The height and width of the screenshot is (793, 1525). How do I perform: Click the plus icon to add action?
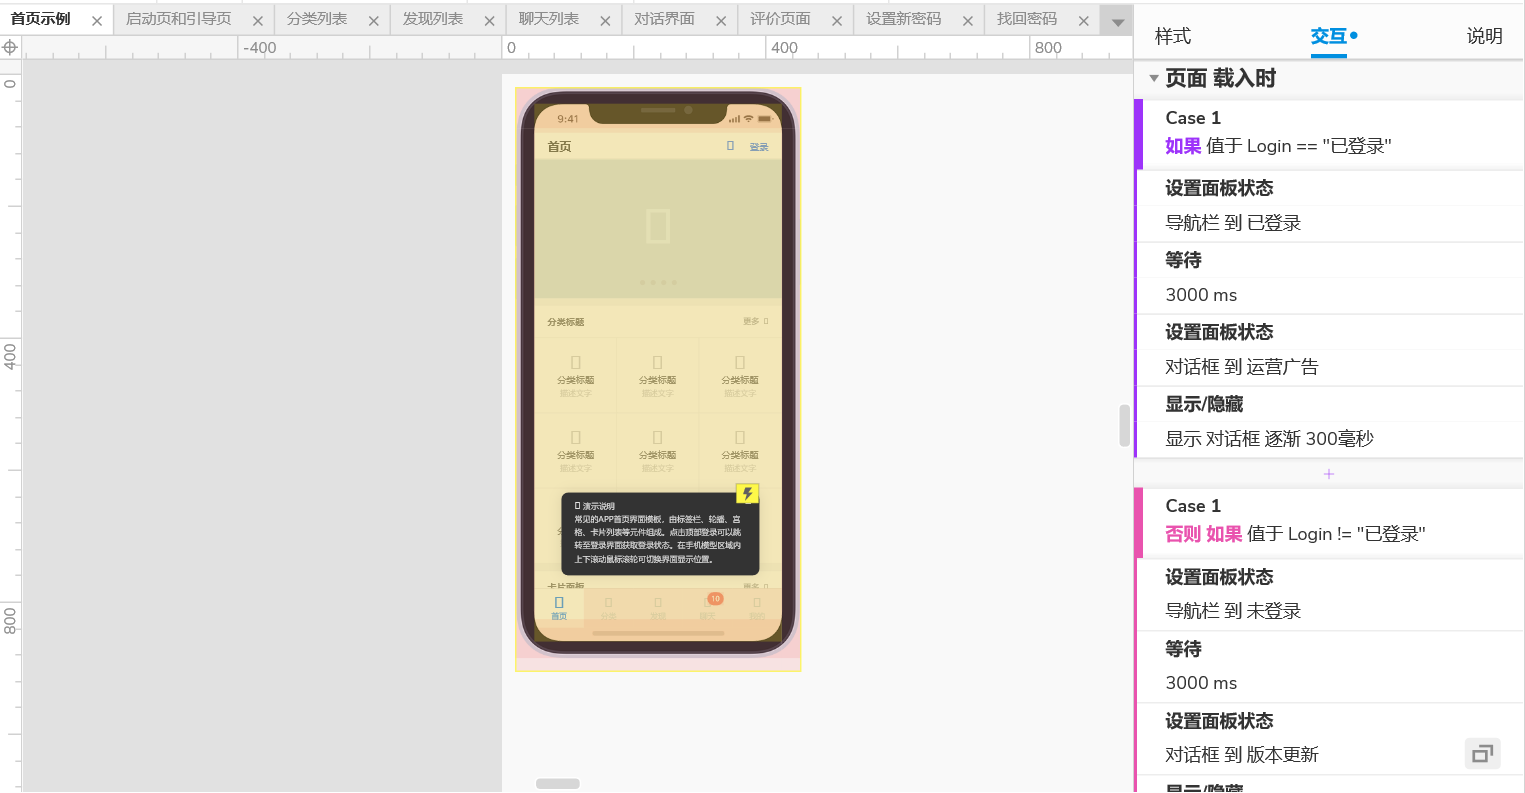click(1329, 474)
